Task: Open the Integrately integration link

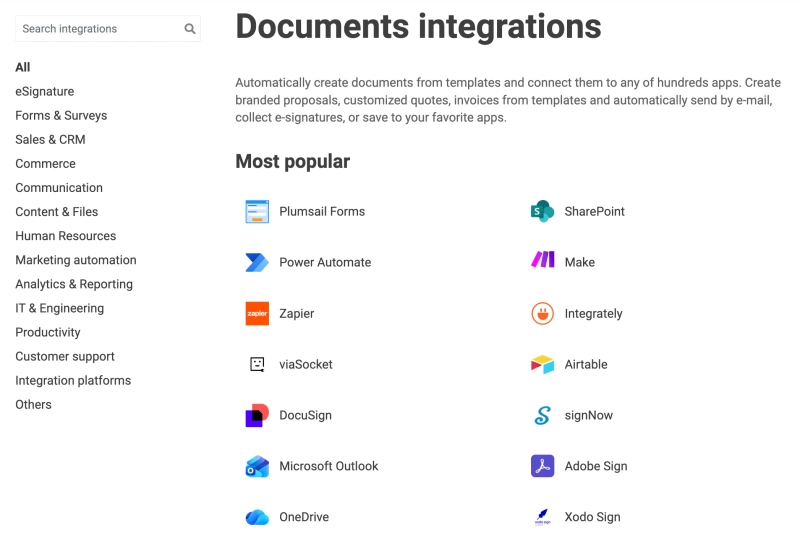Action: click(593, 313)
